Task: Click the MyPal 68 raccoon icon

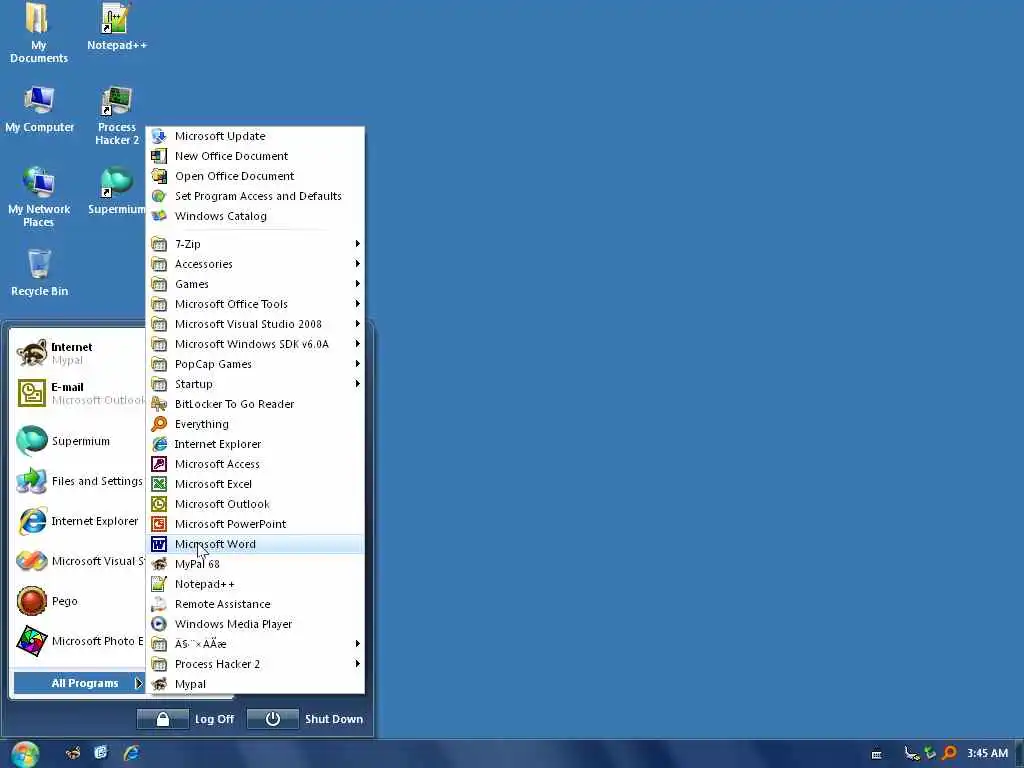Action: click(x=159, y=564)
